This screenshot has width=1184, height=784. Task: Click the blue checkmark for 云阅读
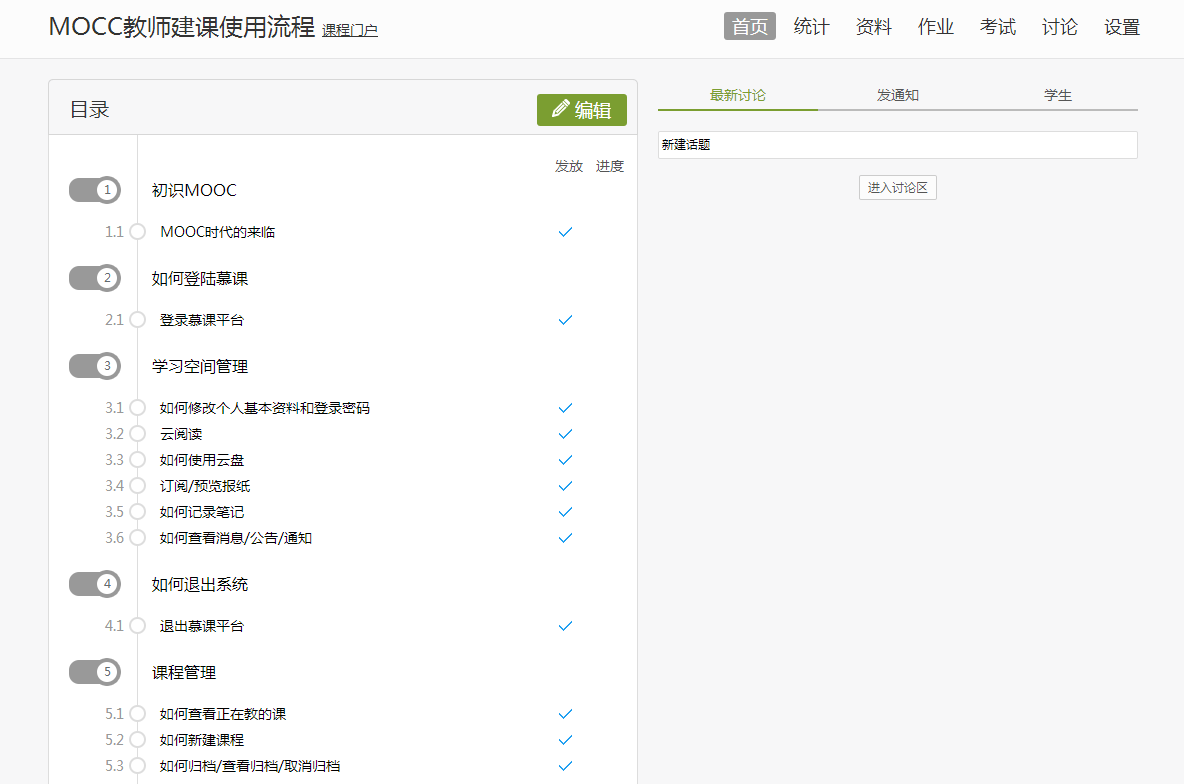click(x=565, y=434)
